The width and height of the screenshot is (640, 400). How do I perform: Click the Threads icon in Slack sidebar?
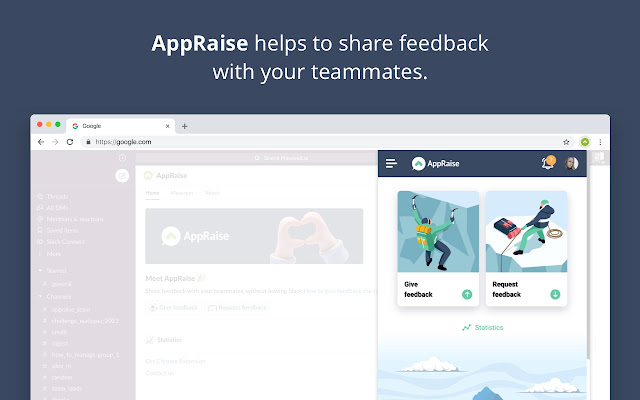point(40,196)
